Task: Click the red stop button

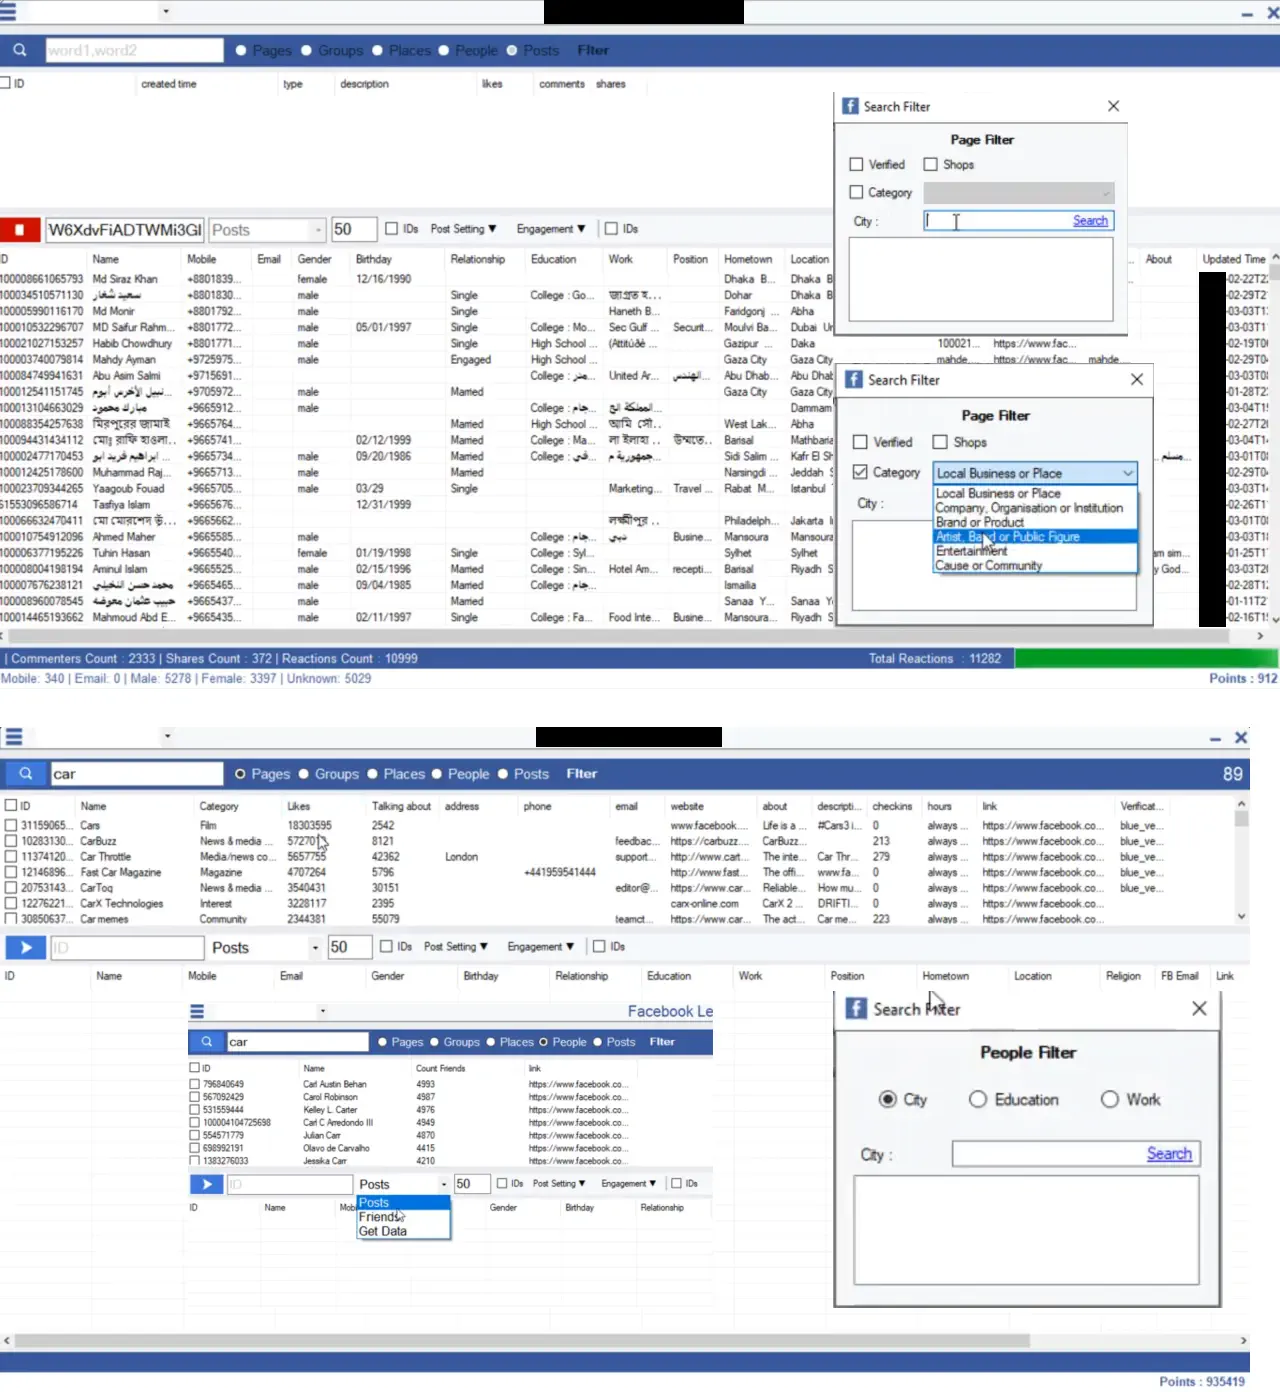Action: (20, 230)
